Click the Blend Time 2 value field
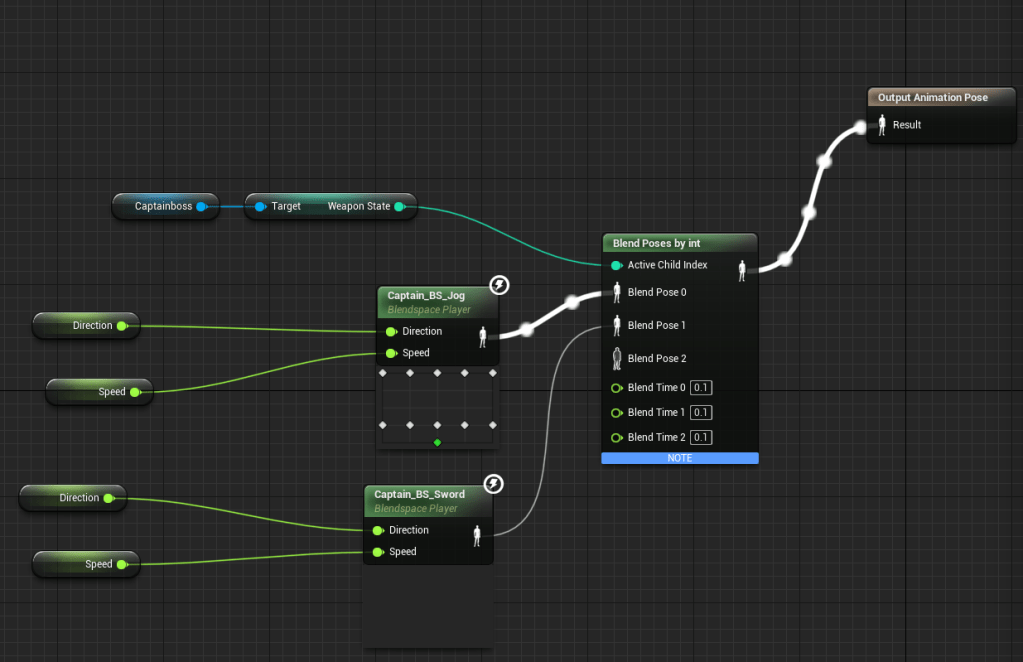The height and width of the screenshot is (662, 1023). 702,438
